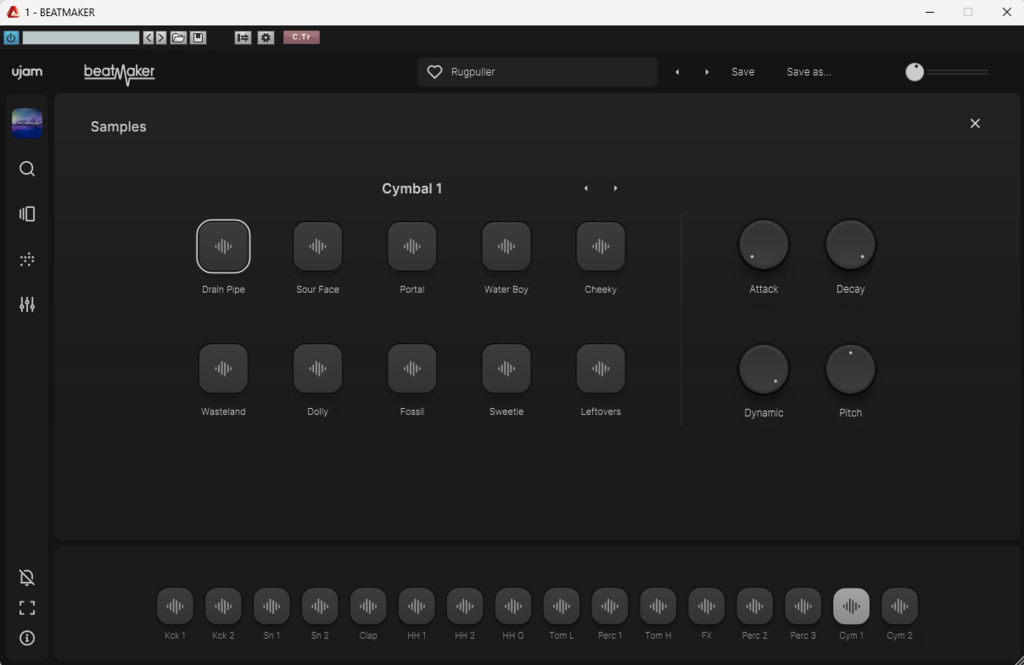The image size is (1024, 665).
Task: Select the Sweetie sample pad
Action: point(506,368)
